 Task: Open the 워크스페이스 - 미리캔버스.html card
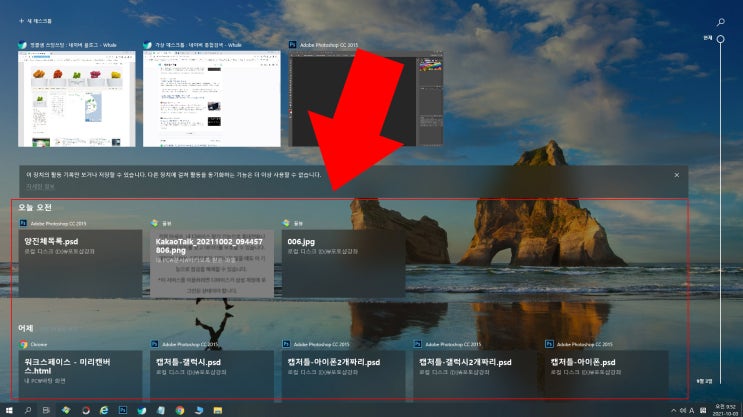point(80,374)
